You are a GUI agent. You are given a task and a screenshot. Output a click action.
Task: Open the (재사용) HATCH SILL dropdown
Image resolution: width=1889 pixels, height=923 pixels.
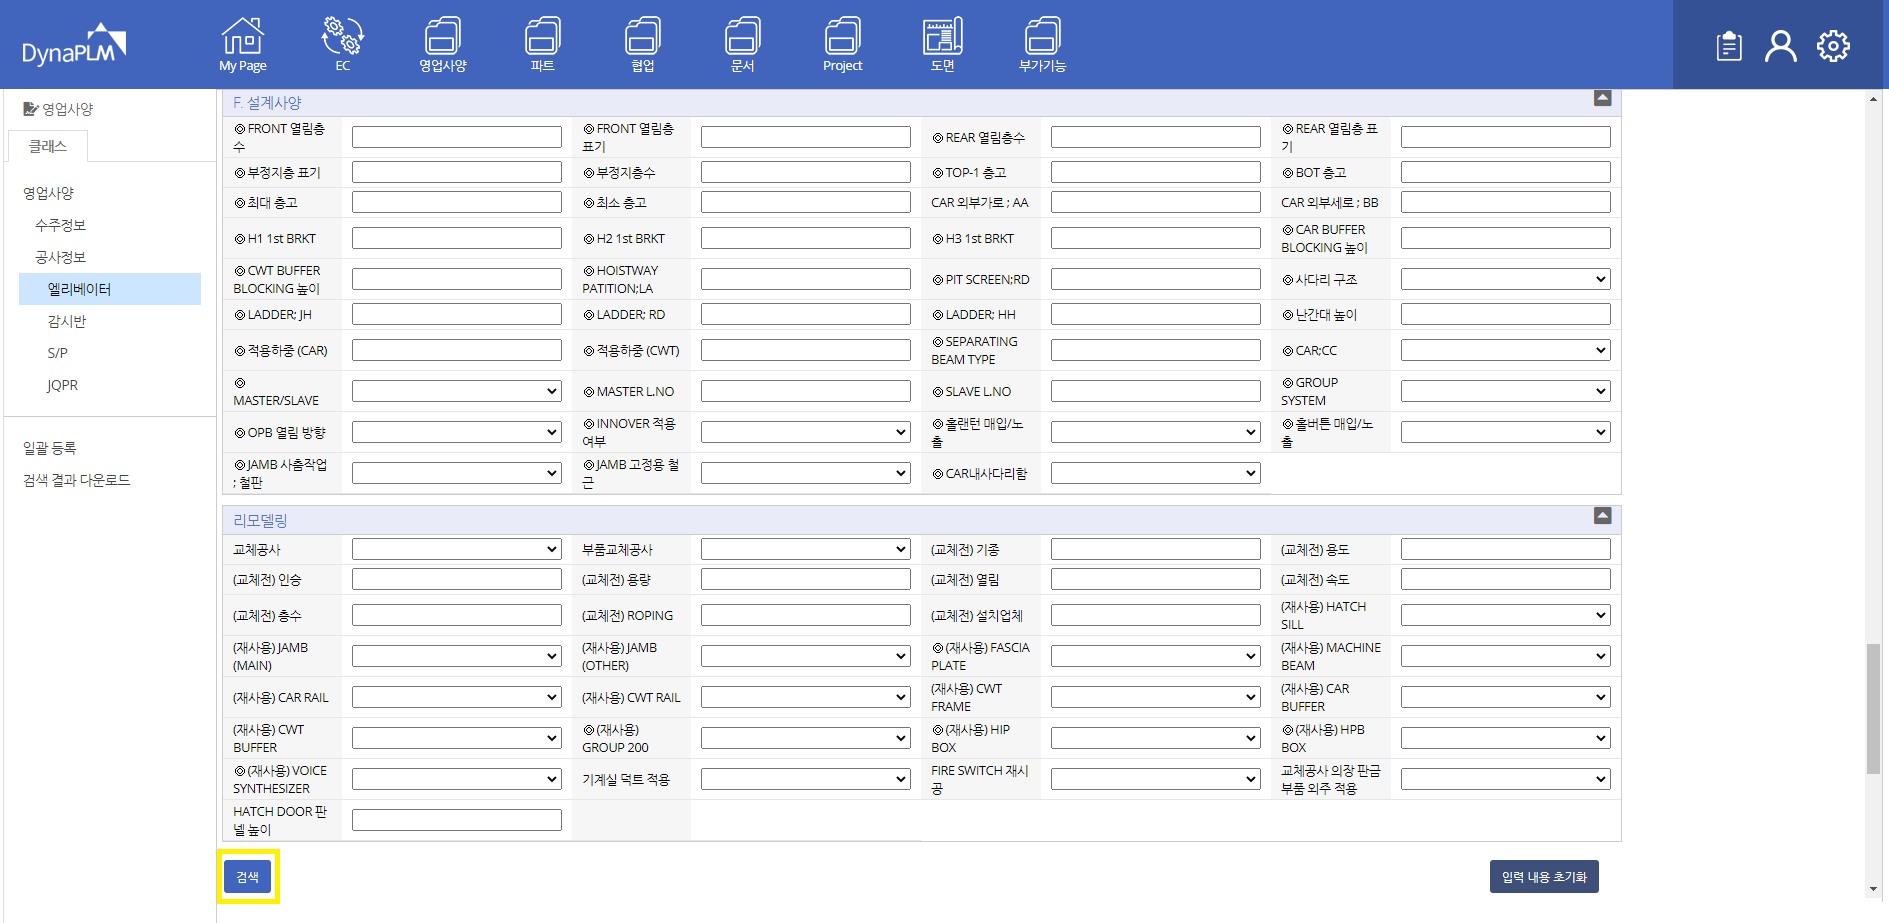tap(1506, 616)
